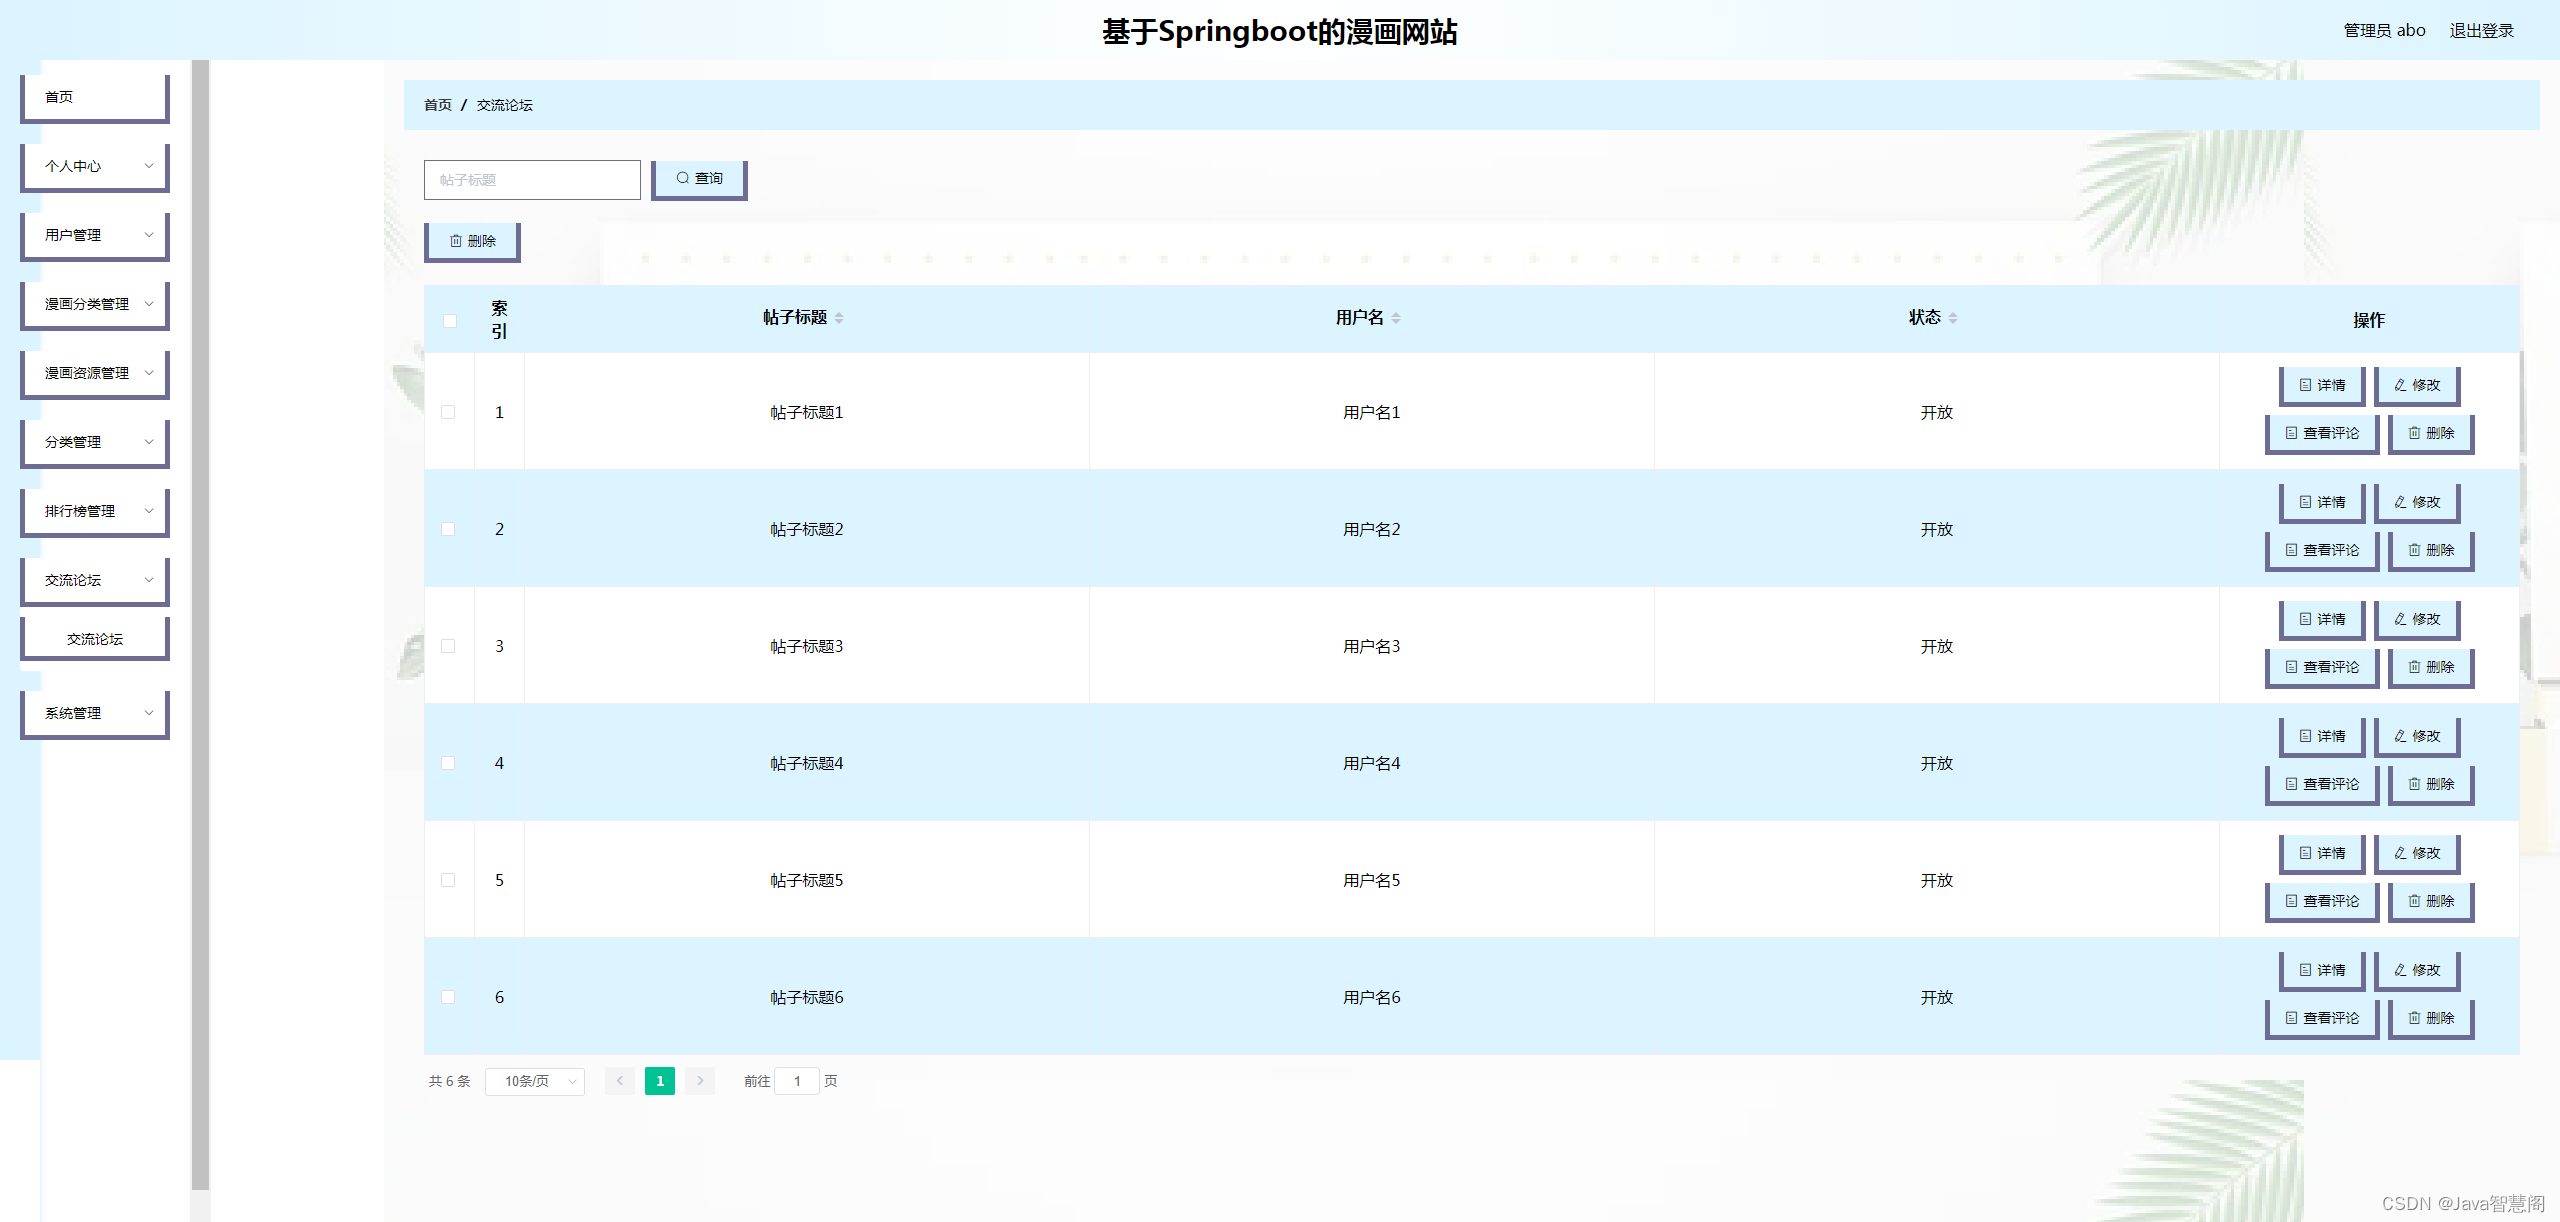Image resolution: width=2560 pixels, height=1222 pixels.
Task: Delete row 4 using its 删除 button
Action: click(x=2430, y=784)
